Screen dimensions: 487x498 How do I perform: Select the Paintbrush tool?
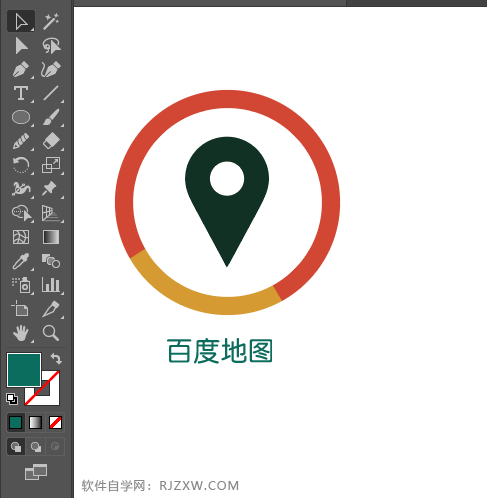pyautogui.click(x=51, y=117)
